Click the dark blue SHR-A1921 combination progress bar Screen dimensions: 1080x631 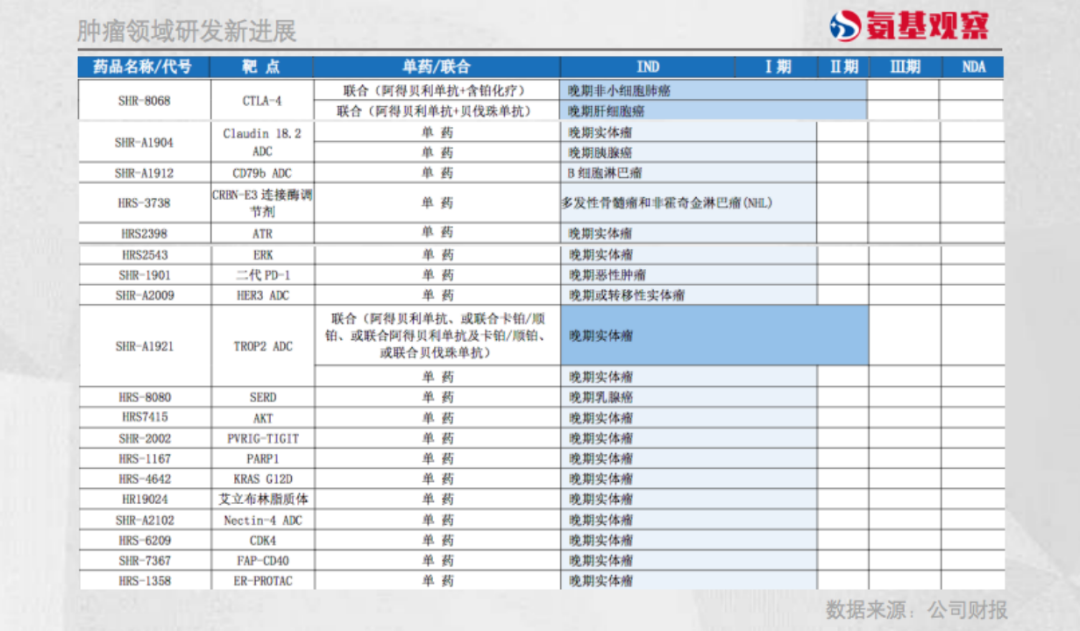713,336
